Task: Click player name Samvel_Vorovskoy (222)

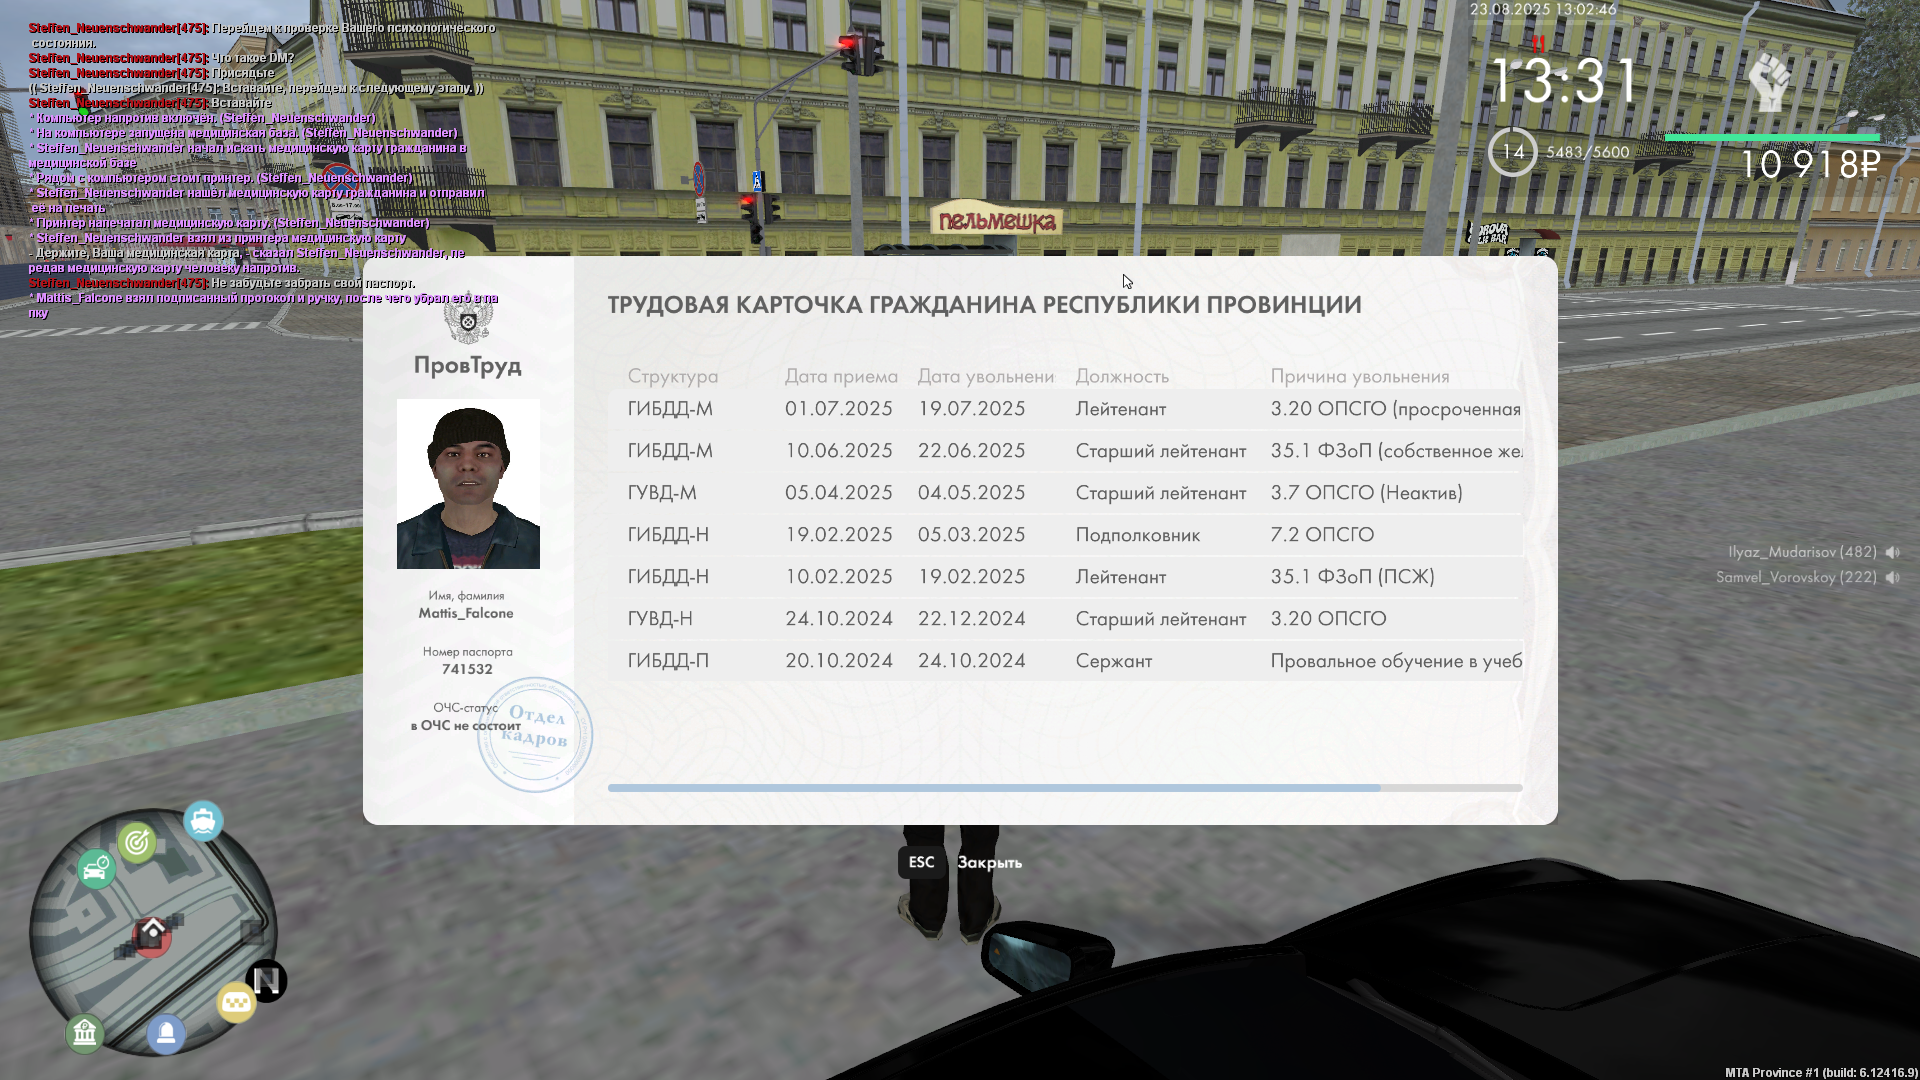Action: point(1796,577)
